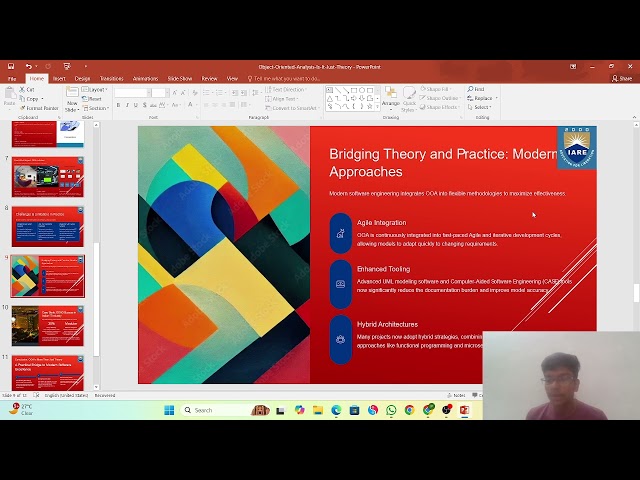Screen dimensions: 640x480
Task: Open Microsoft Edge from the taskbar
Action: click(x=336, y=410)
